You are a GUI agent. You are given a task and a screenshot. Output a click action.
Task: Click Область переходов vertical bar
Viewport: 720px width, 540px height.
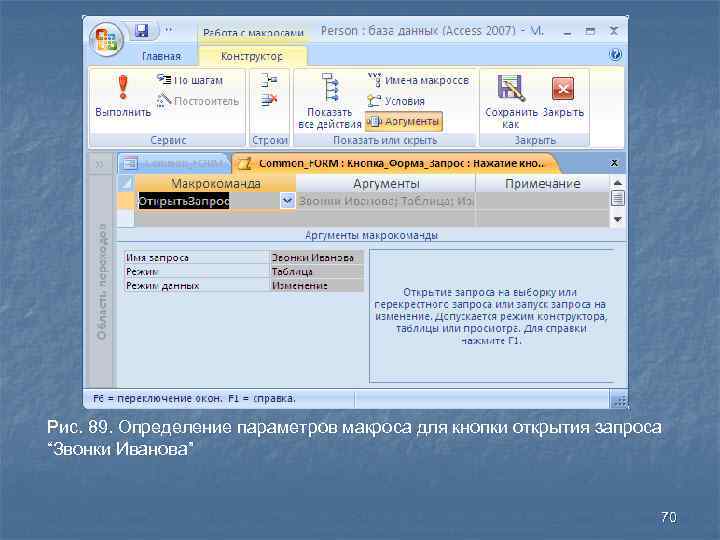click(x=101, y=281)
